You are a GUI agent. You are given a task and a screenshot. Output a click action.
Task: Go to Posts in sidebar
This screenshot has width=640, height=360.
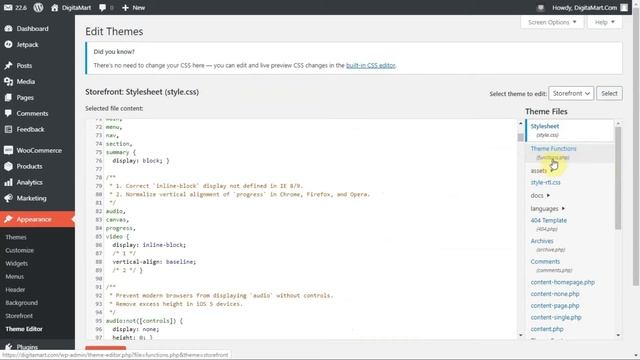coord(24,65)
